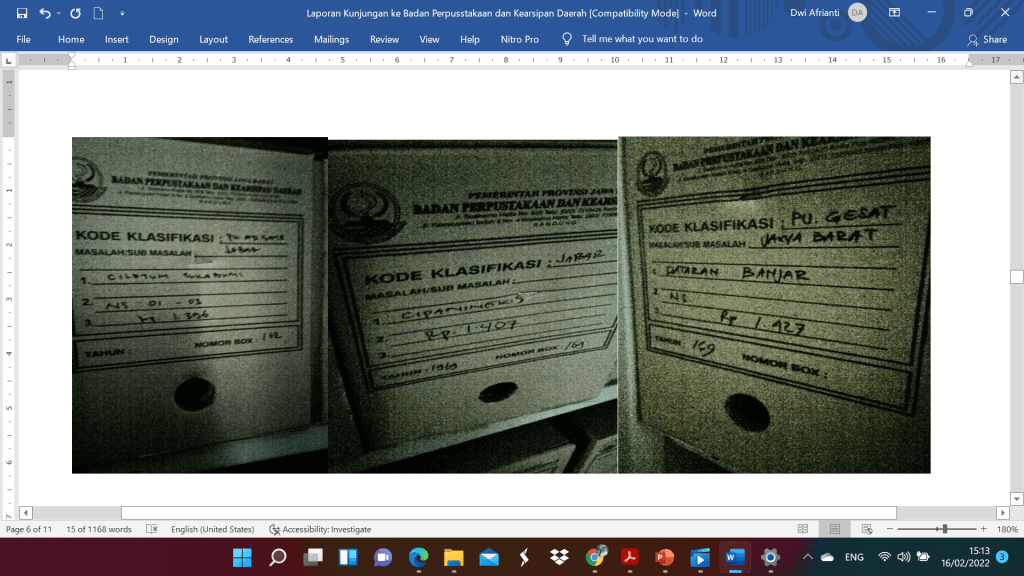Click the zoom slider handle
The width and height of the screenshot is (1024, 576).
[x=943, y=529]
